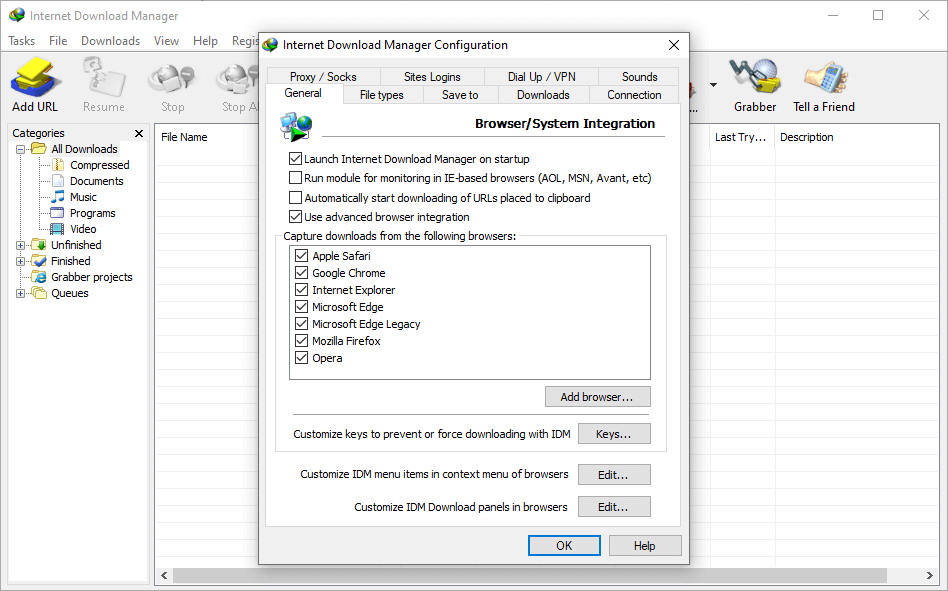Expand the Unfinished tree node

pos(21,245)
